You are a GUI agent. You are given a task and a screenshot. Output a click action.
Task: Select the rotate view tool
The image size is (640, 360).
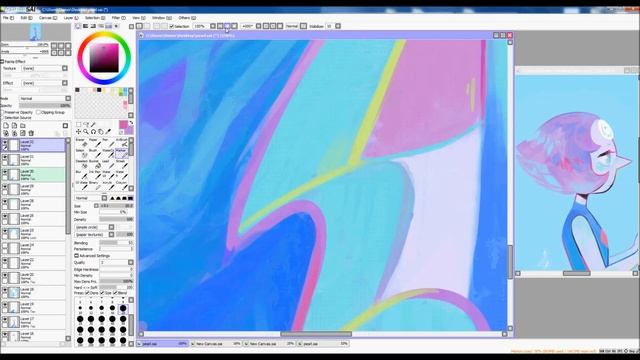[x=93, y=132]
